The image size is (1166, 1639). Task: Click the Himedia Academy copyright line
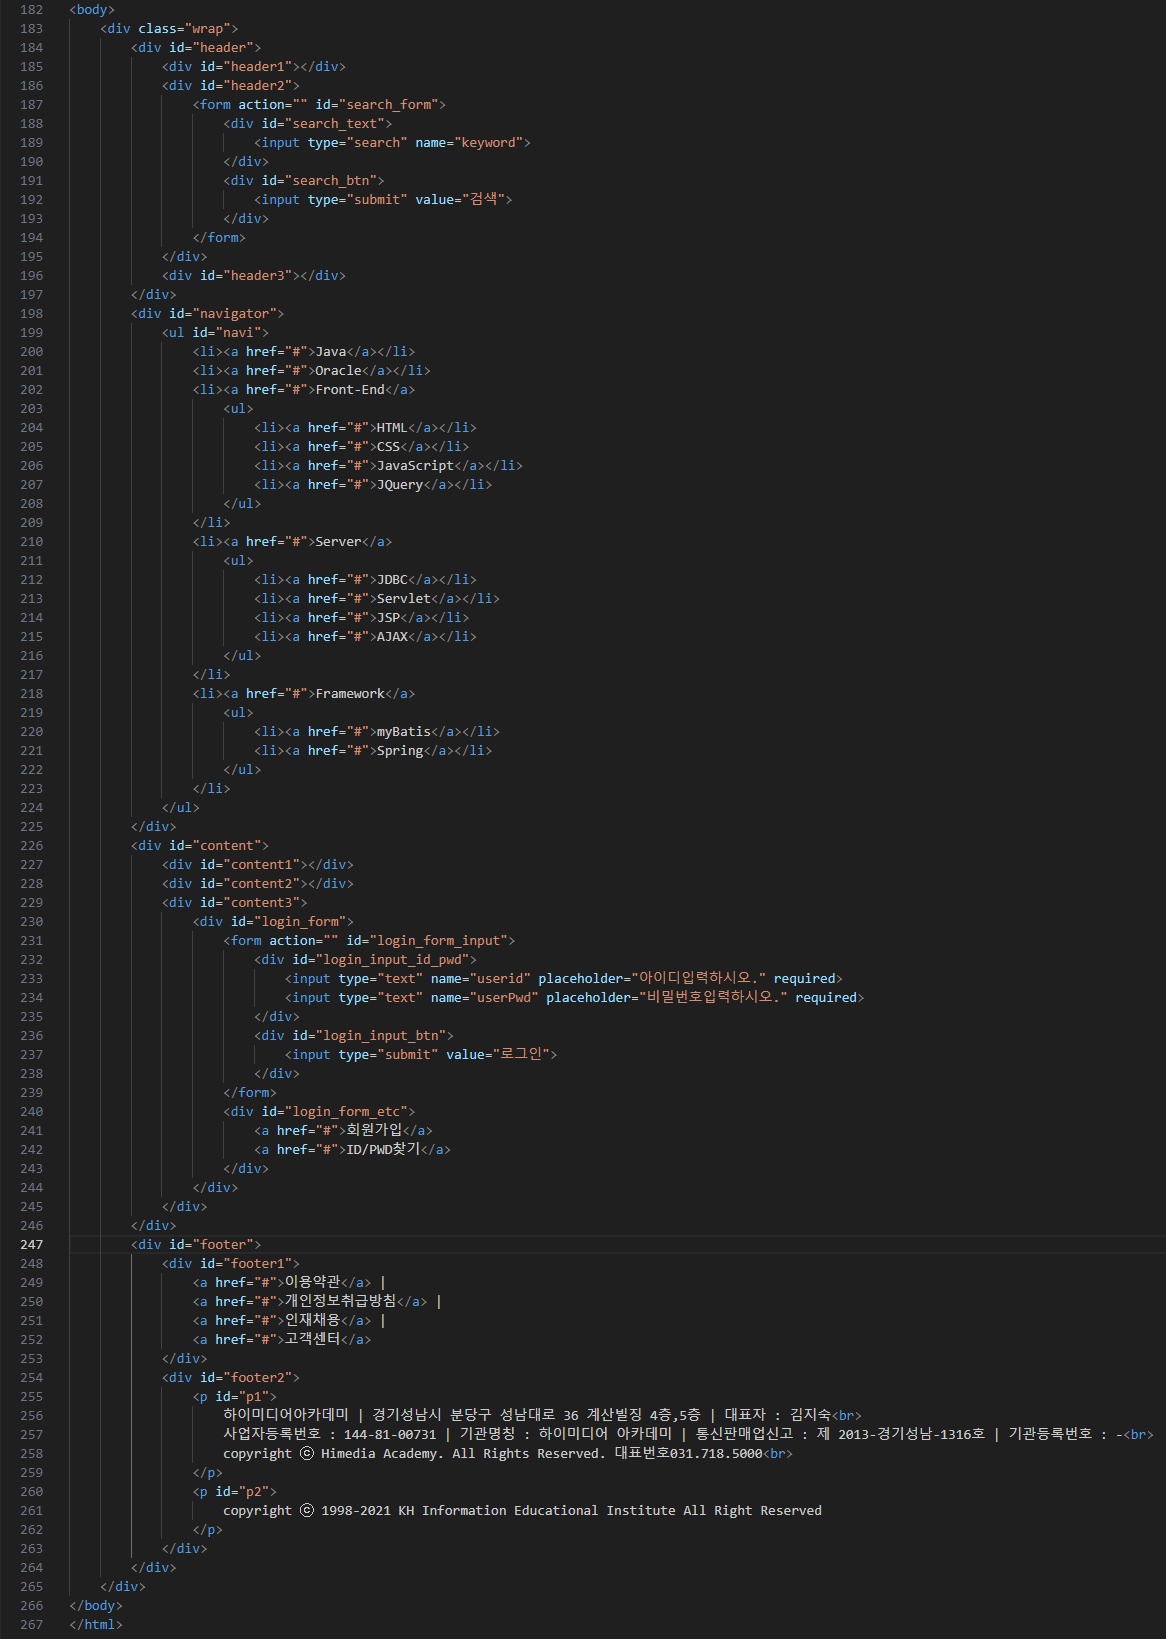click(x=508, y=1454)
